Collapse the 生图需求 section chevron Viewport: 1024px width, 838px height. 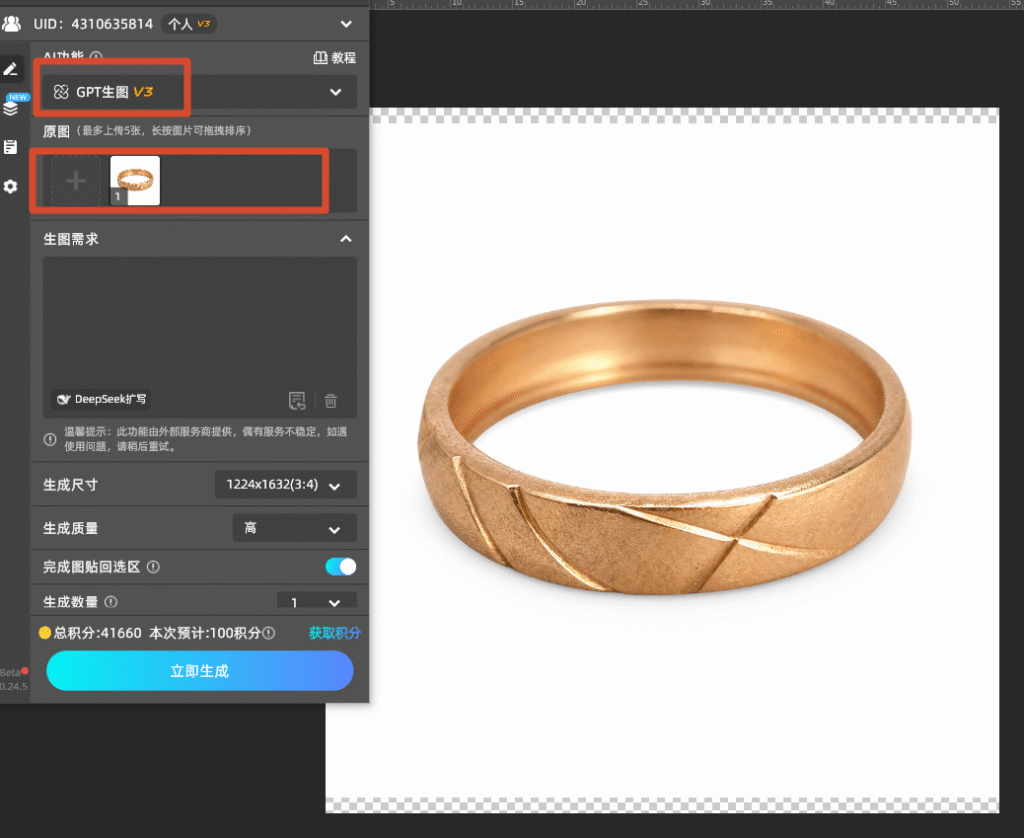pos(345,239)
